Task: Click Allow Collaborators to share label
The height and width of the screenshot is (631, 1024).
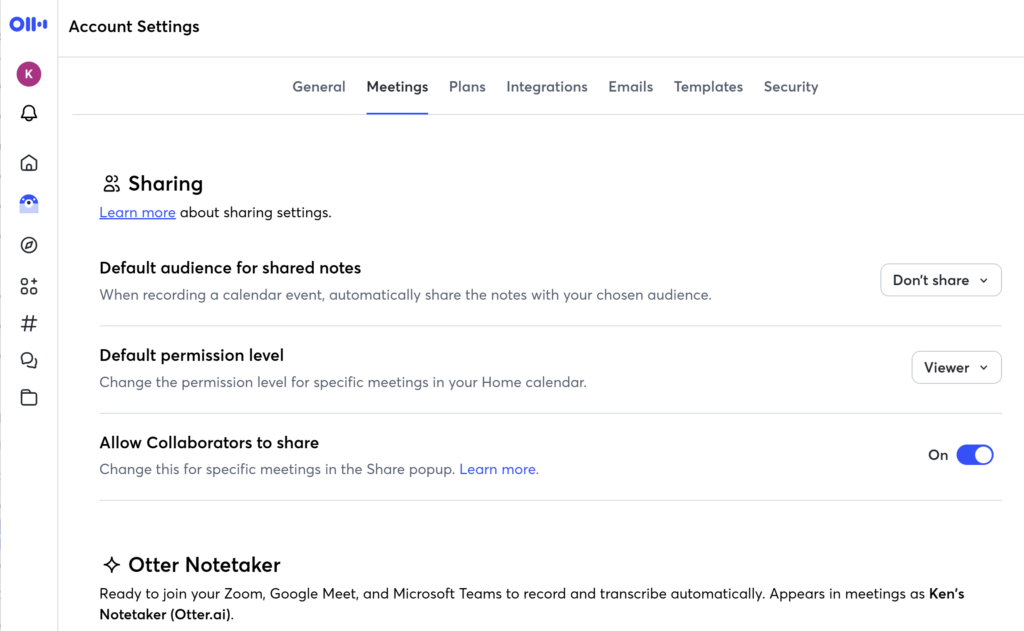Action: 209,442
